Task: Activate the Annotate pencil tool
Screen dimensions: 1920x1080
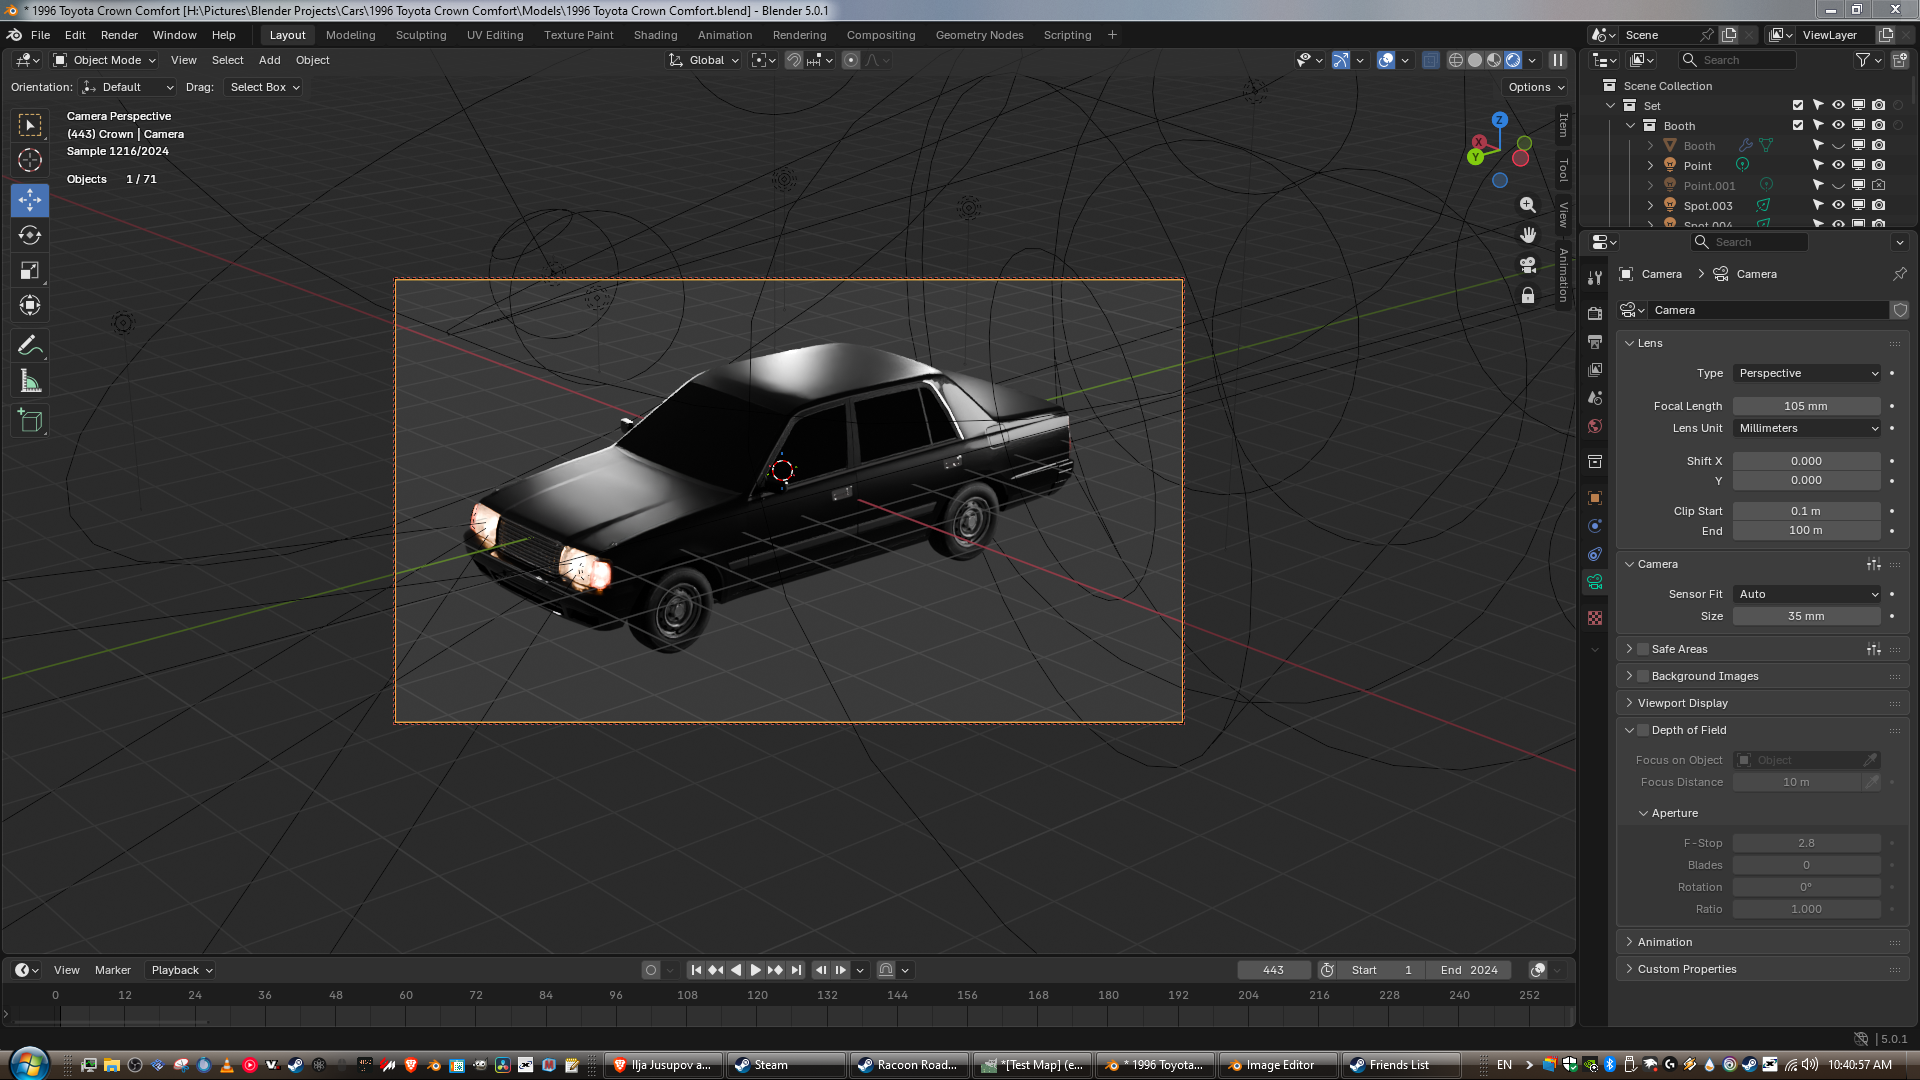Action: 30,346
